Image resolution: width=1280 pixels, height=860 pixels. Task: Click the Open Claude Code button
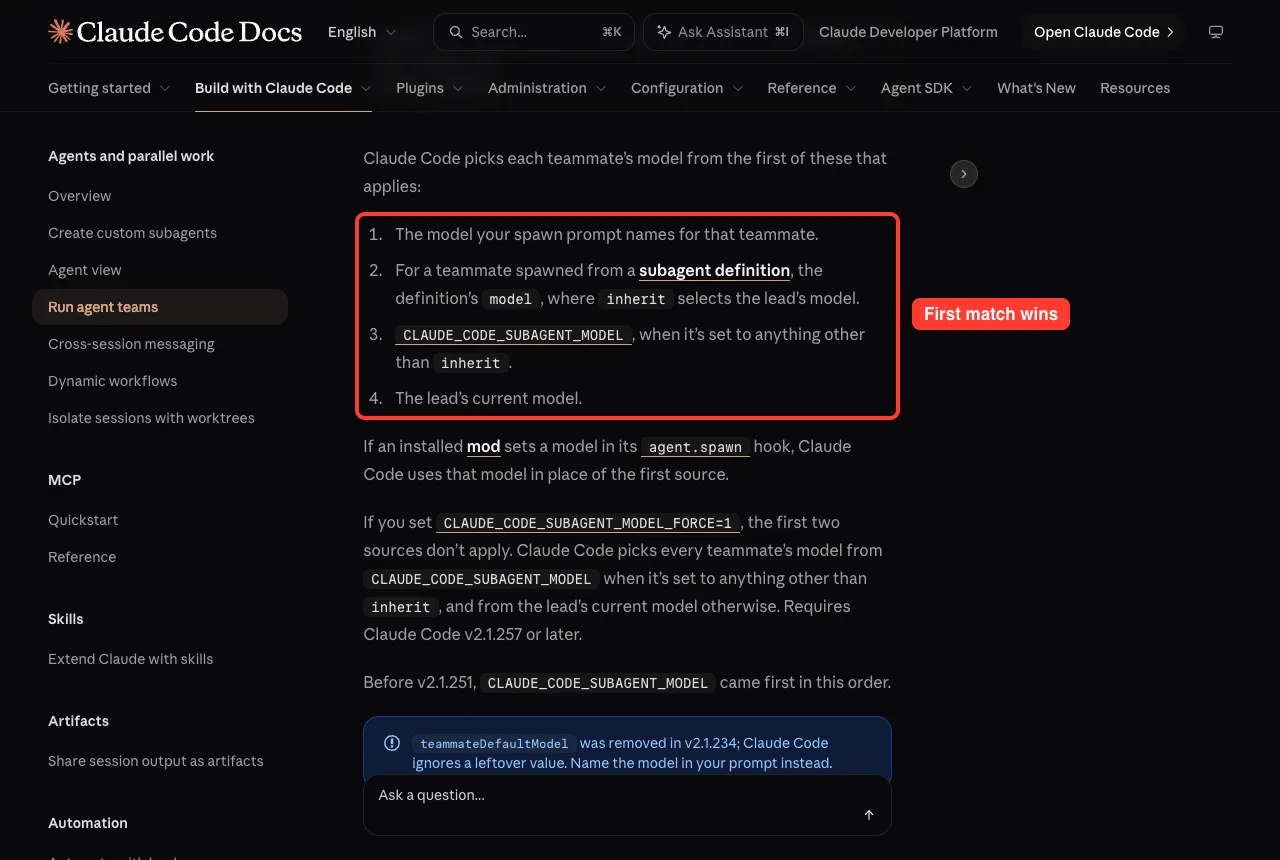[1103, 32]
